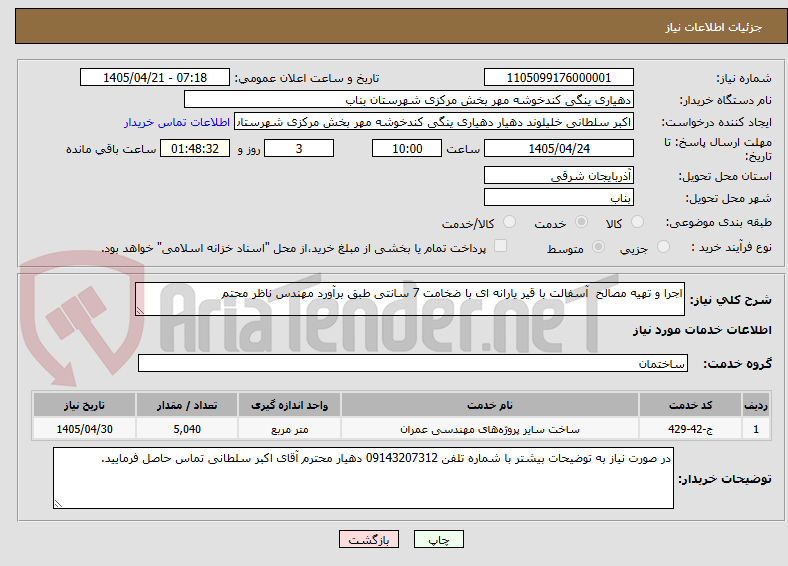
Task: Select the خدمت radio button
Action: click(581, 222)
